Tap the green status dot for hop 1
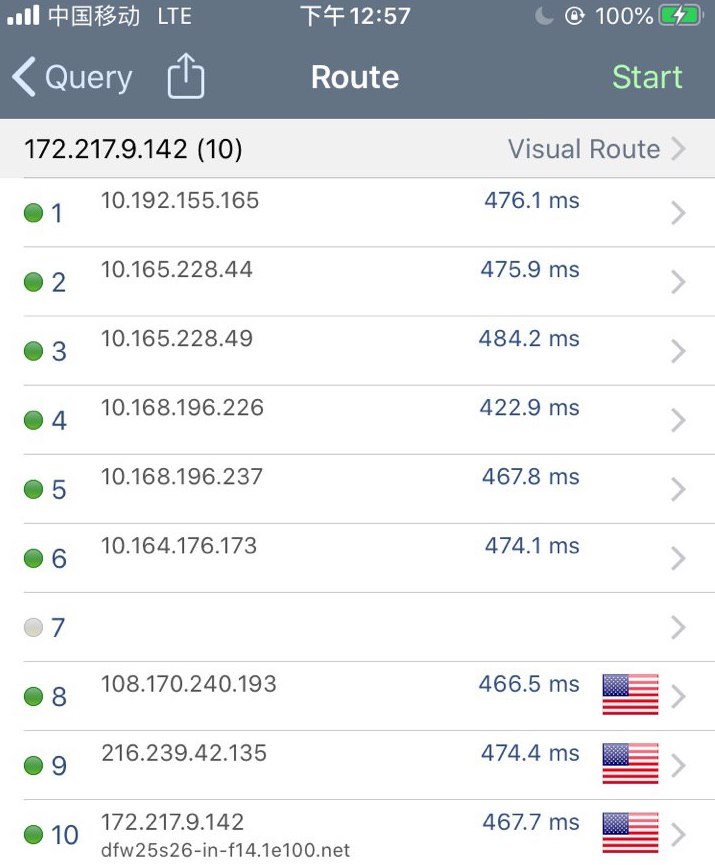Screen dimensions: 715x865 (33, 213)
